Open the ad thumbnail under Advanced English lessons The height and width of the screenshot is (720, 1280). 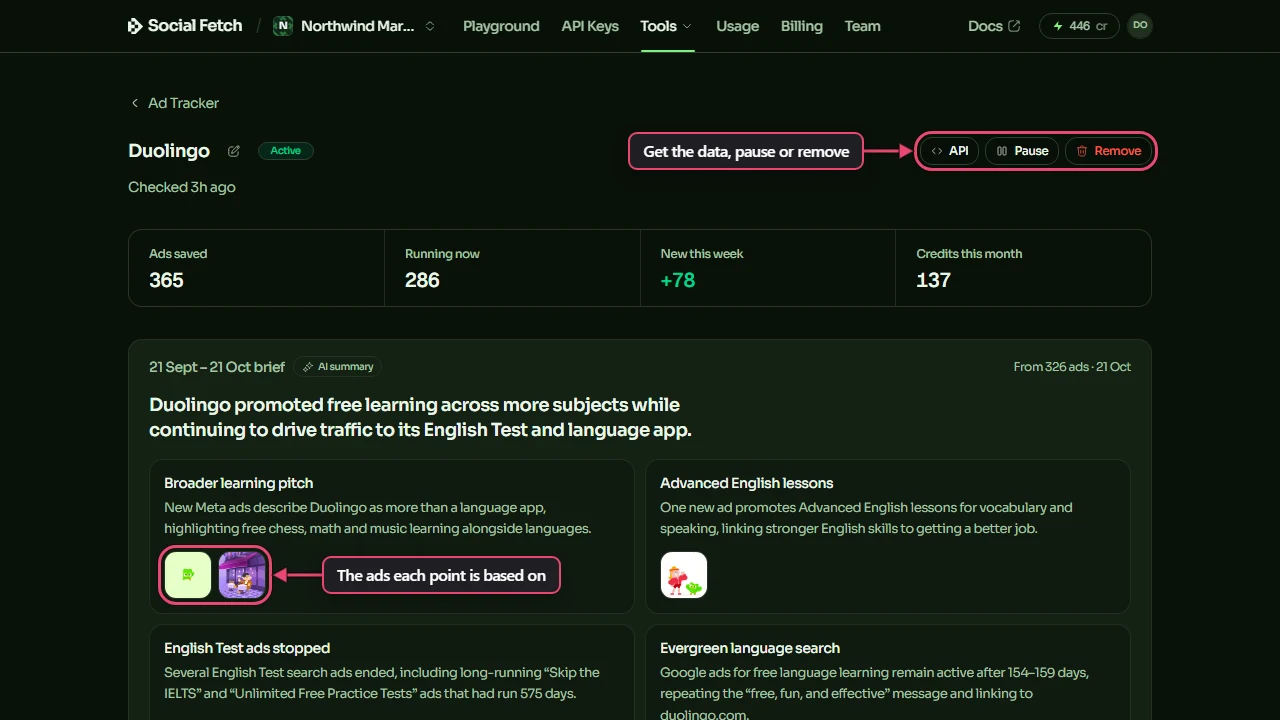[x=684, y=575]
